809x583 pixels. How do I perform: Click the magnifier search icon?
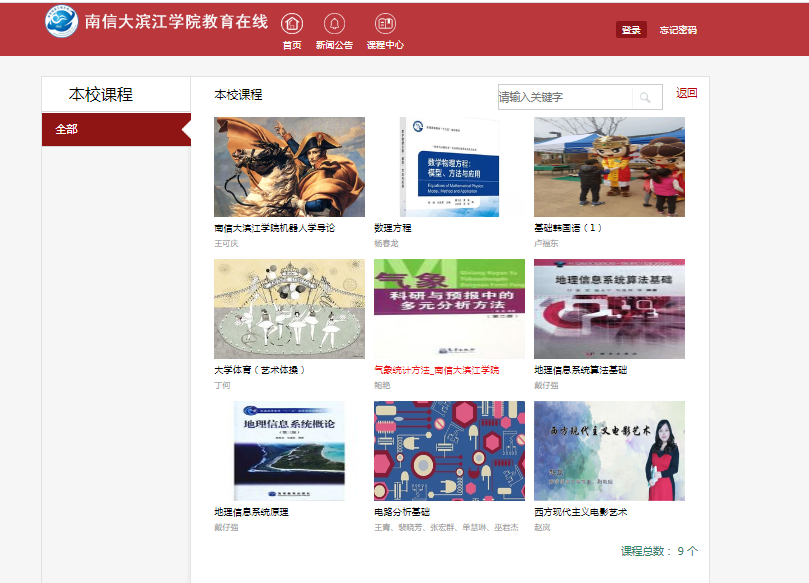[x=646, y=97]
